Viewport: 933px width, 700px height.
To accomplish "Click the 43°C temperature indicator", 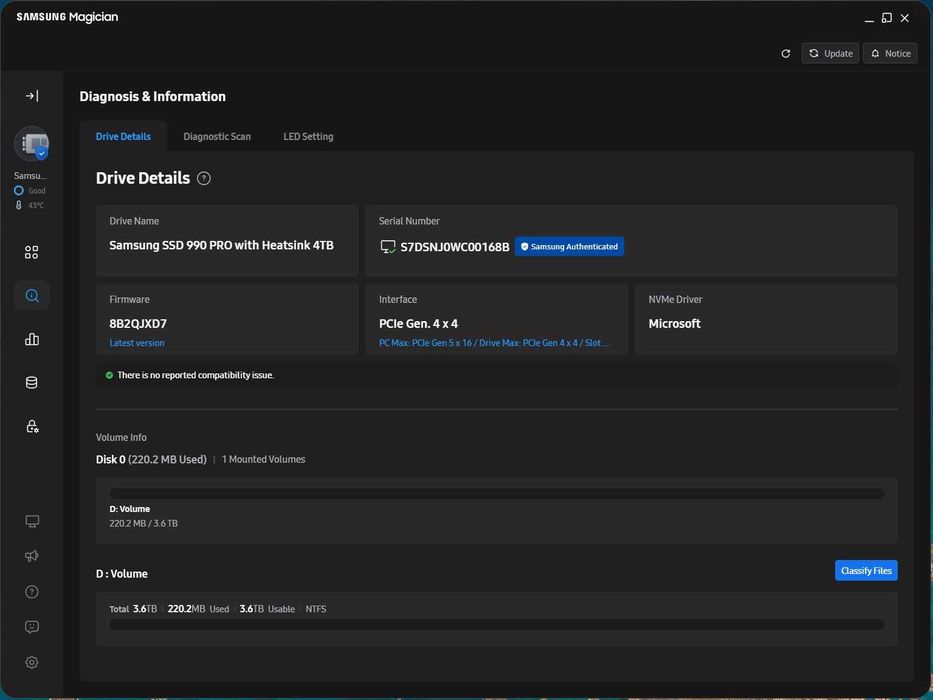I will click(30, 205).
